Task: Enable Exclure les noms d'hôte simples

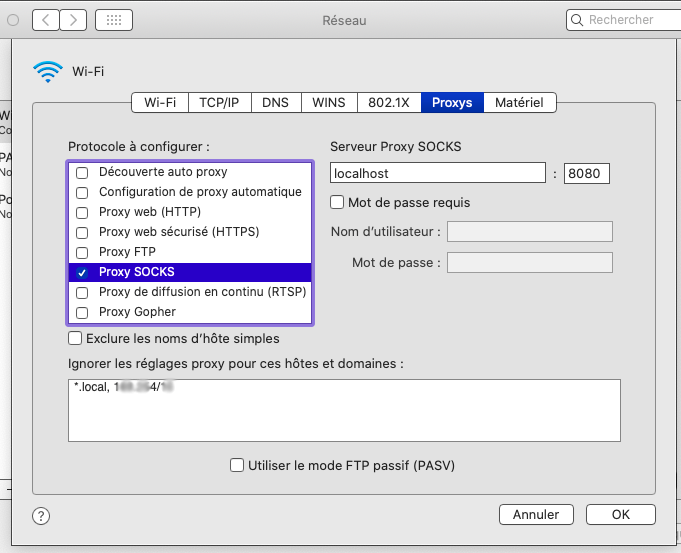Action: click(75, 339)
